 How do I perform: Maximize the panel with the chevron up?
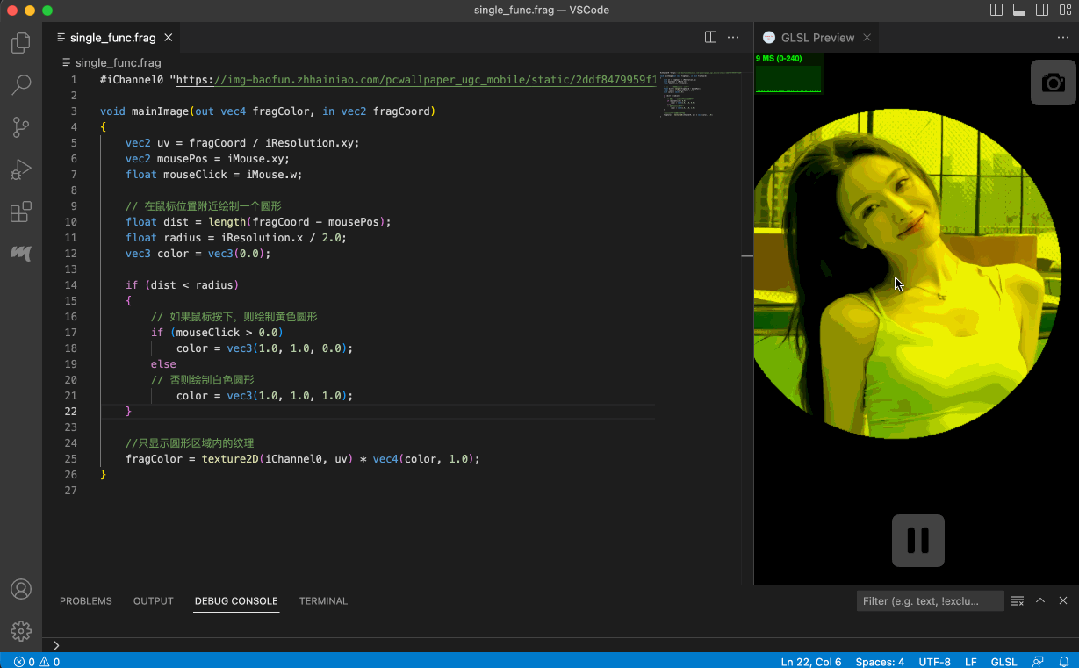1040,601
